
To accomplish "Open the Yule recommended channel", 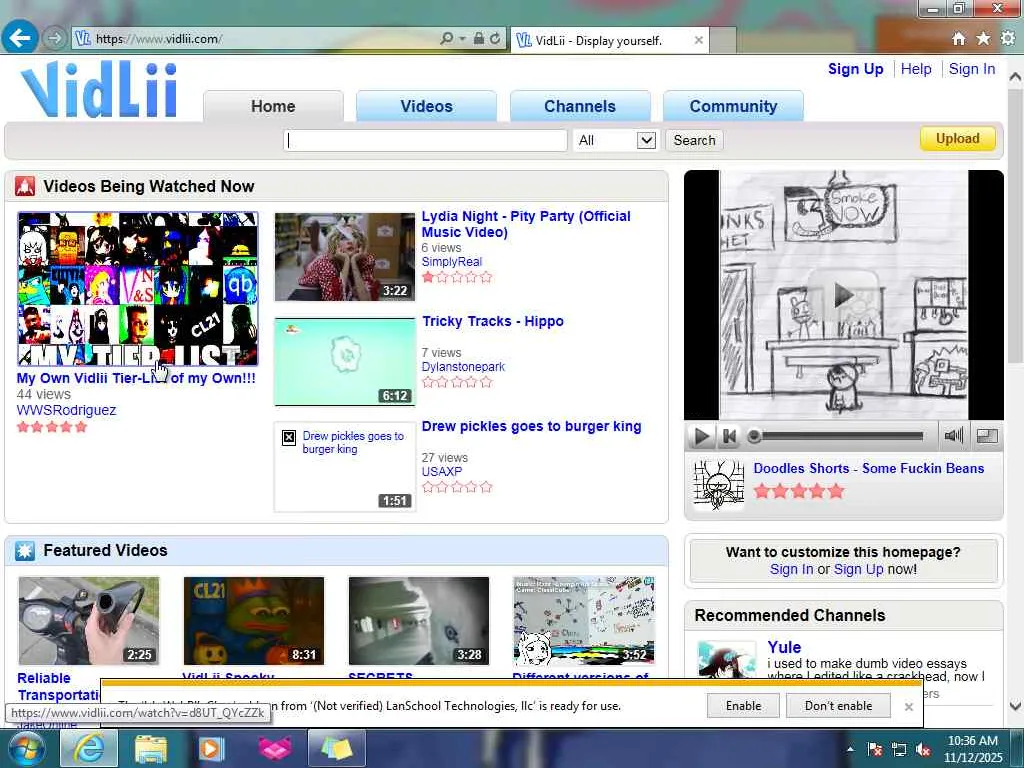I will click(784, 647).
